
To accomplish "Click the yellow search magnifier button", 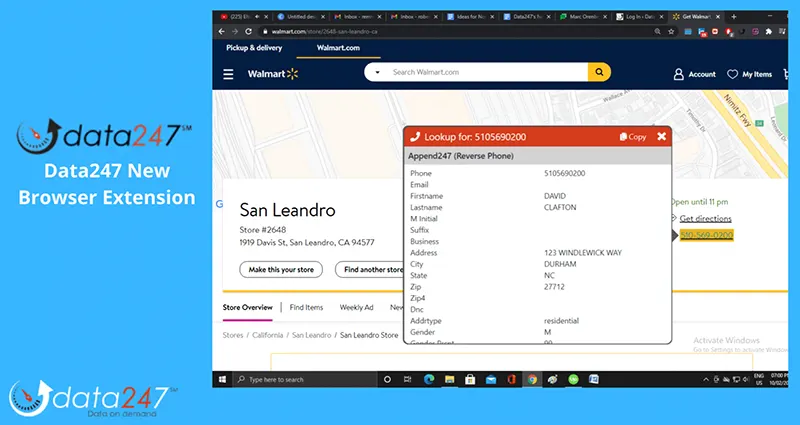I will [599, 73].
